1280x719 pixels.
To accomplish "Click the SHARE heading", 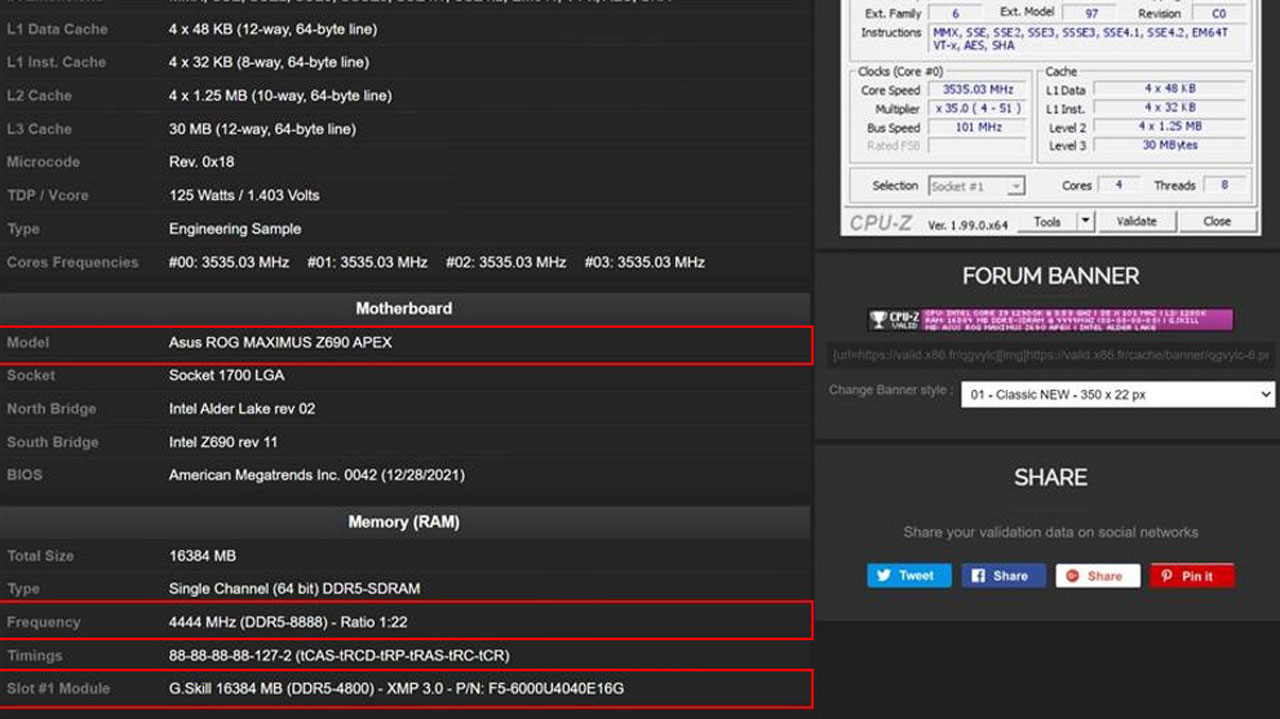I will click(1050, 478).
